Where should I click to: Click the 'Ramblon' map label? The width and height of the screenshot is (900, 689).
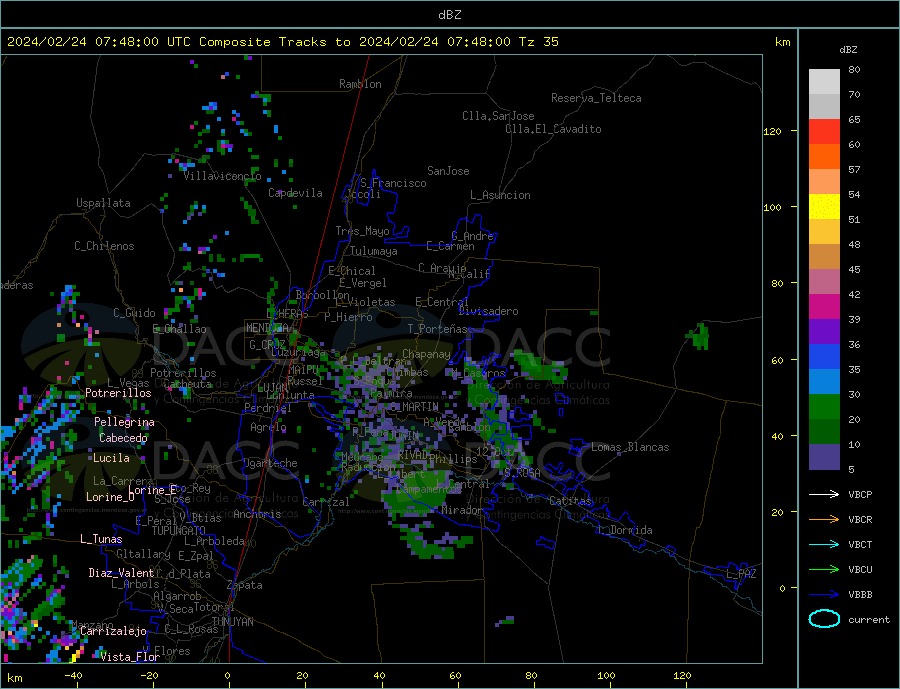pos(360,84)
